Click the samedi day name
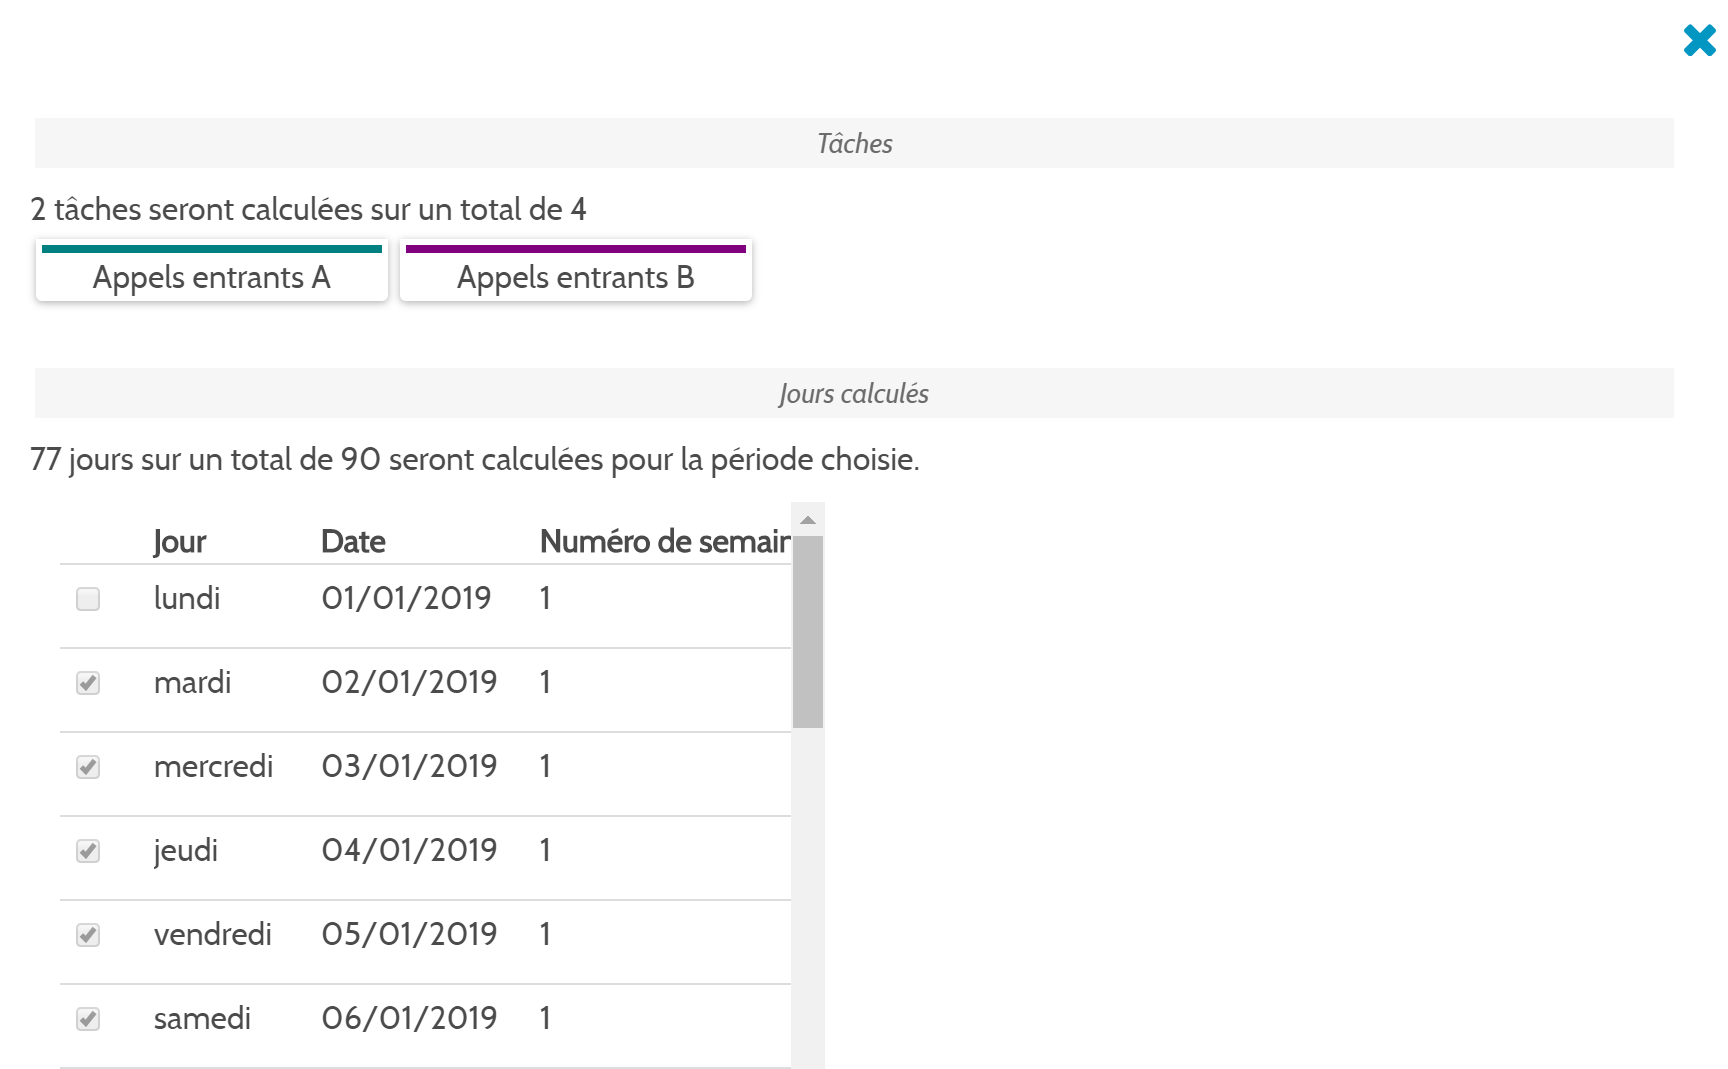 [x=202, y=1018]
